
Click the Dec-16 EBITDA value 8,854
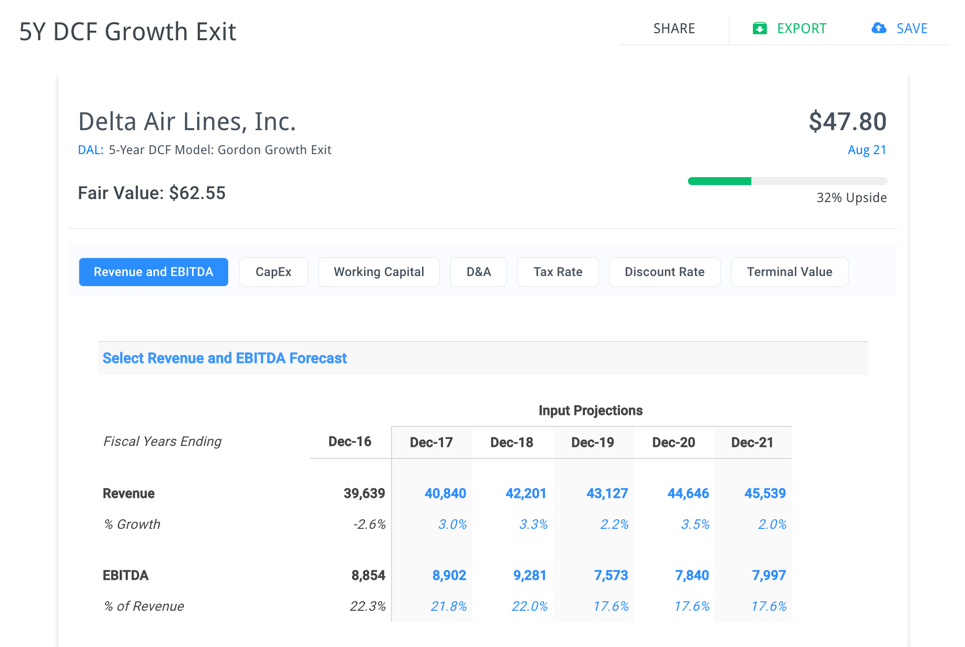click(368, 576)
